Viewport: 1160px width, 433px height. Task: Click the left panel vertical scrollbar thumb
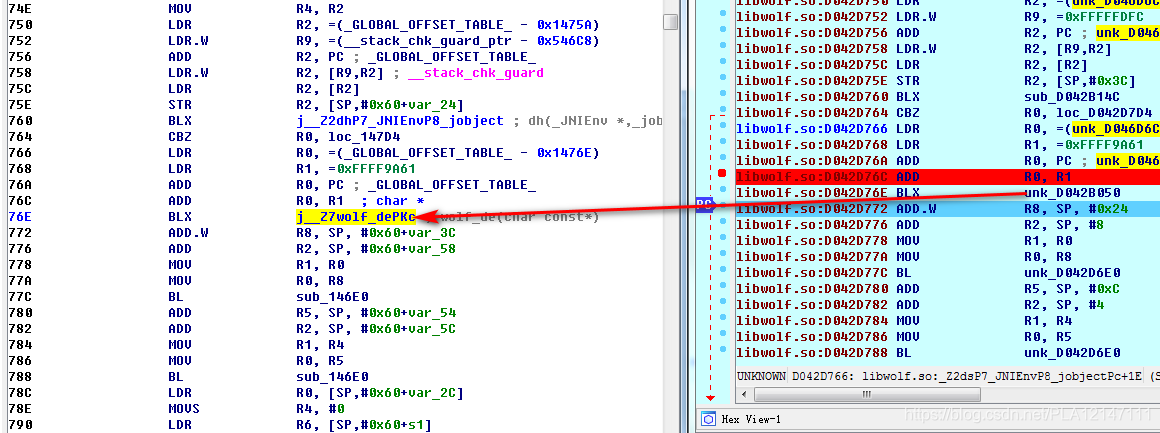coord(670,21)
